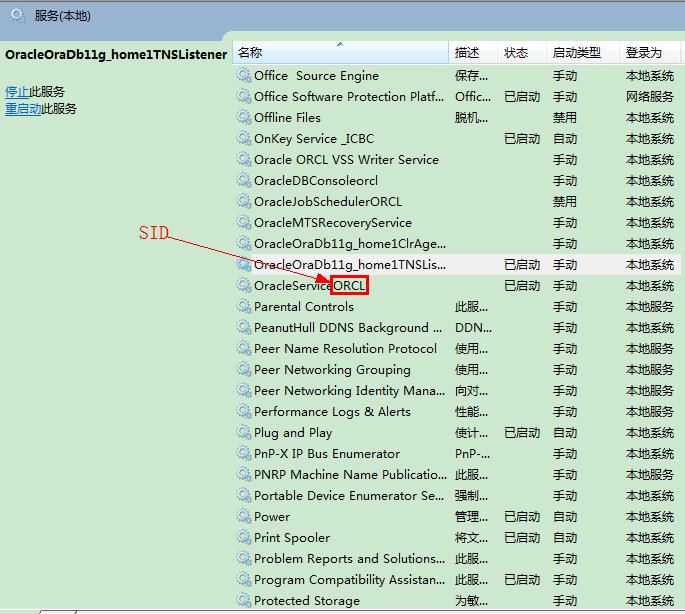Click the Peer Networking Identity Manager icon
This screenshot has height=614, width=685.
click(x=243, y=390)
